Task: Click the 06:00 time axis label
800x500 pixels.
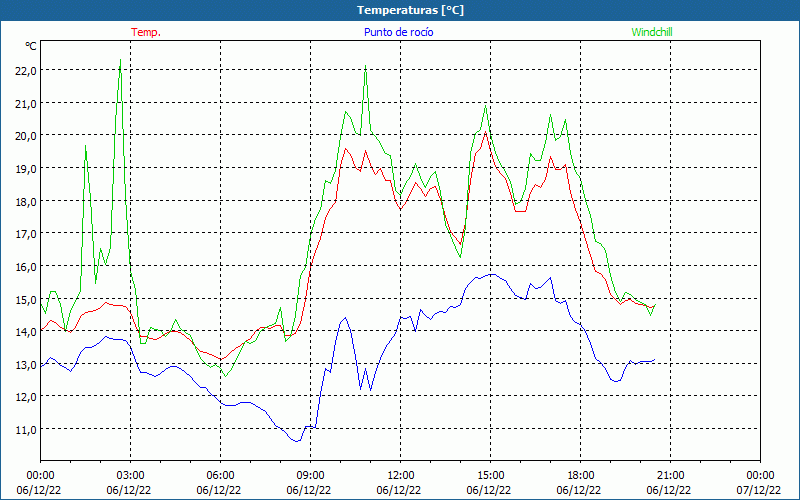Action: (220, 476)
